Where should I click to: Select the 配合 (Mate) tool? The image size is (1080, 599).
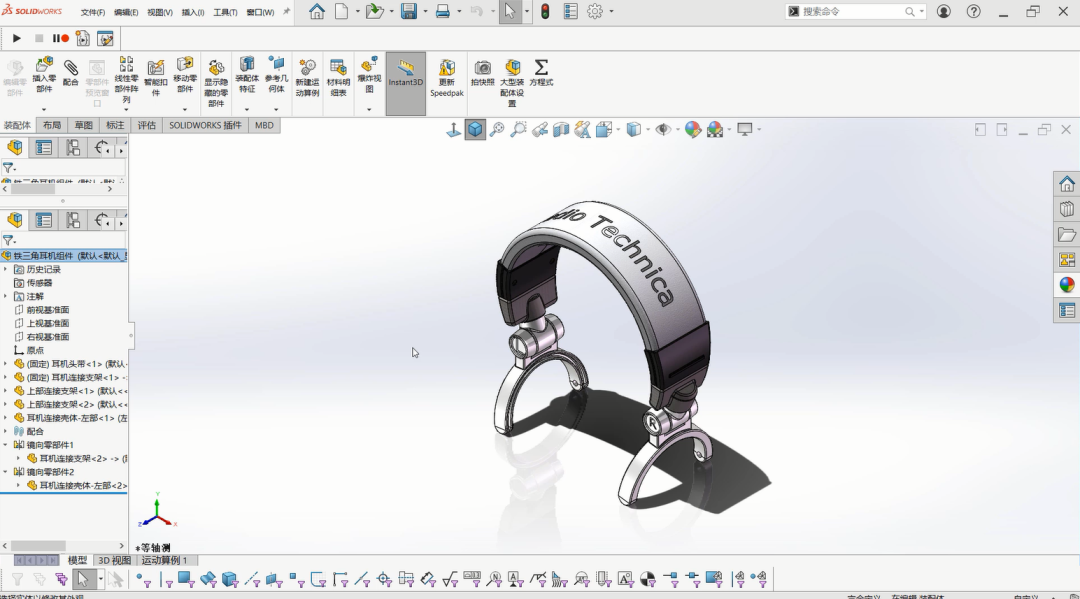(70, 75)
